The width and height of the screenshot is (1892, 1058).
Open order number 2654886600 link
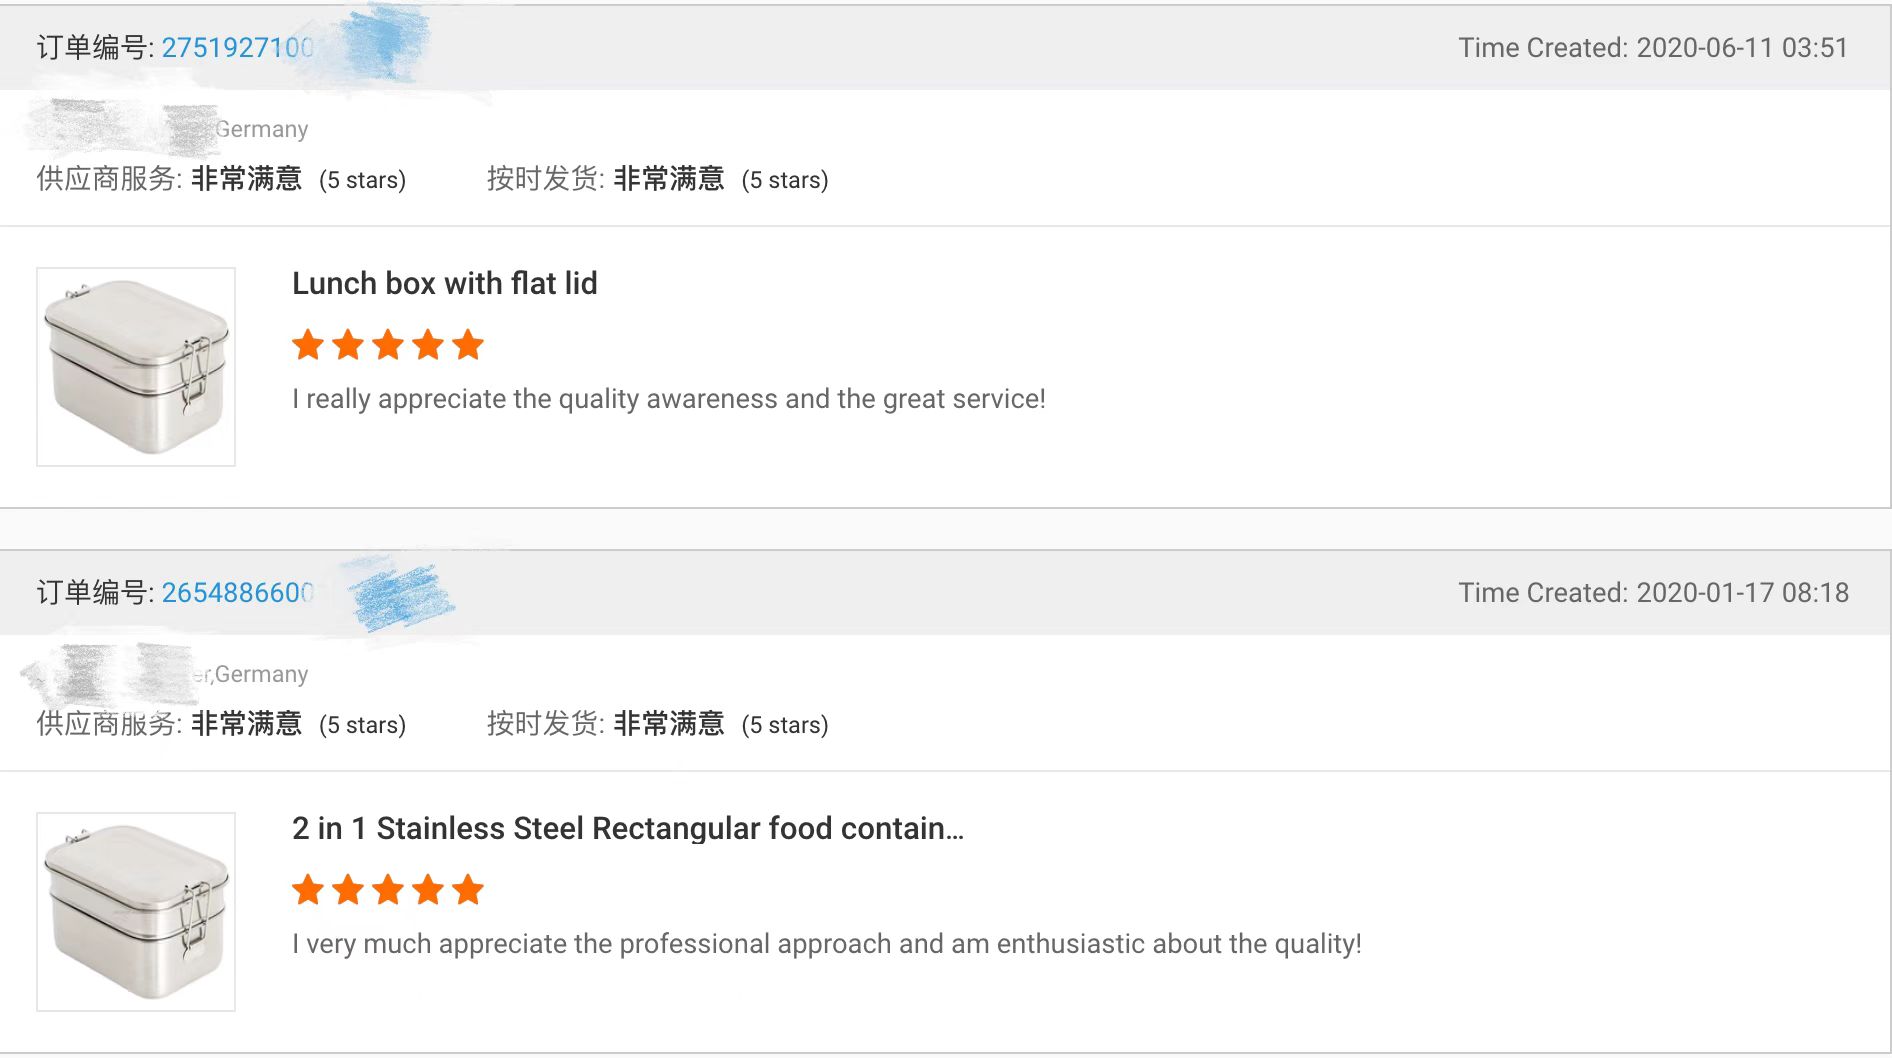click(238, 593)
